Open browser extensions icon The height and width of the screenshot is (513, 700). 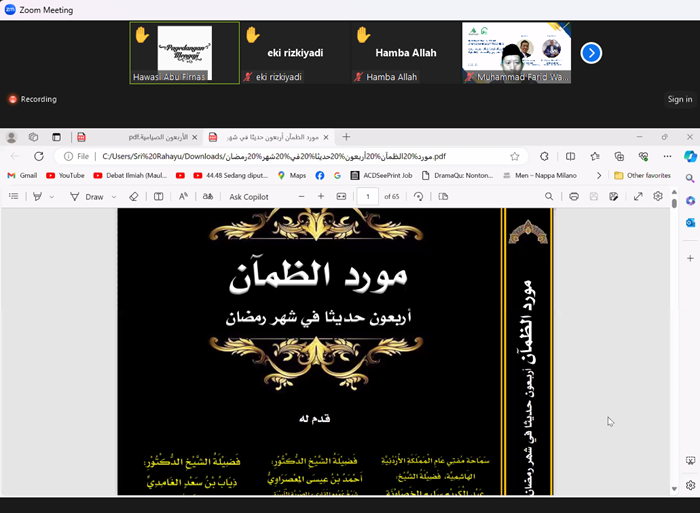point(544,156)
